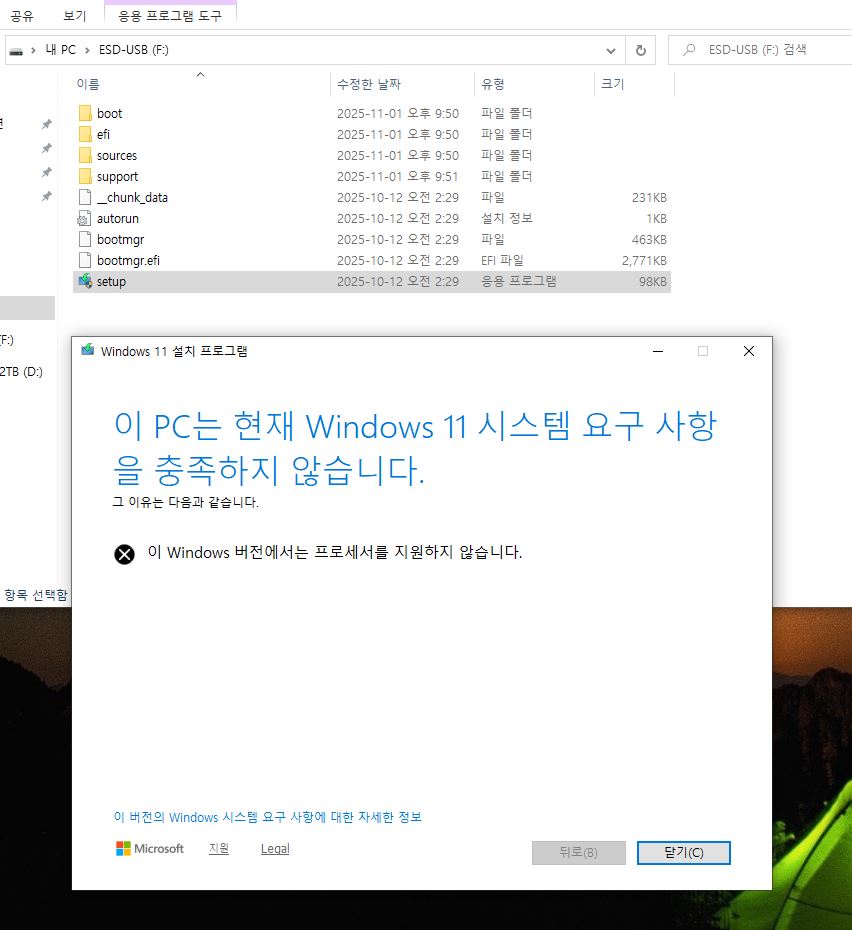Select the autorun setup info file icon
The width and height of the screenshot is (852, 930).
pyautogui.click(x=85, y=218)
